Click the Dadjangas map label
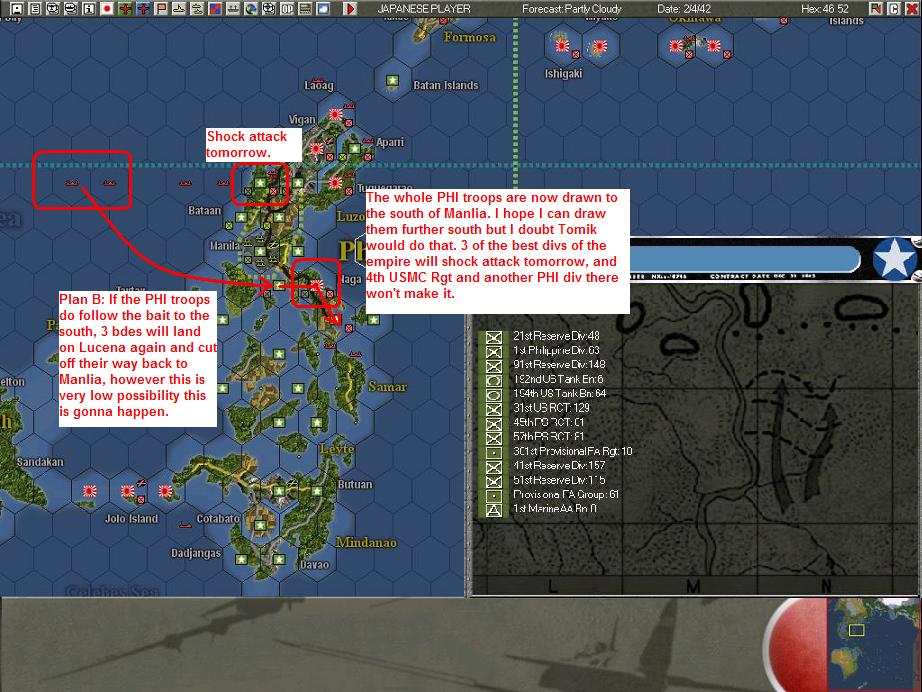 (196, 553)
